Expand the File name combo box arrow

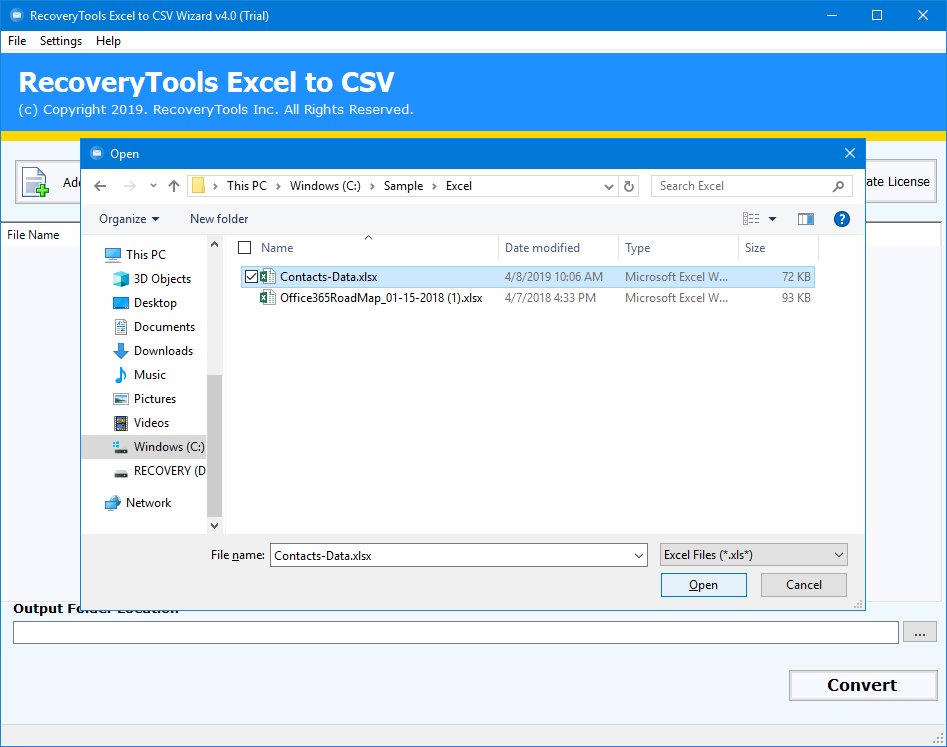(x=638, y=556)
